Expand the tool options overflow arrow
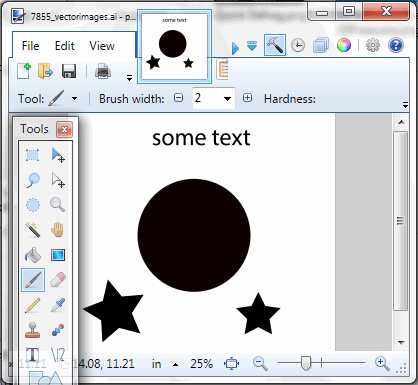 [405, 105]
